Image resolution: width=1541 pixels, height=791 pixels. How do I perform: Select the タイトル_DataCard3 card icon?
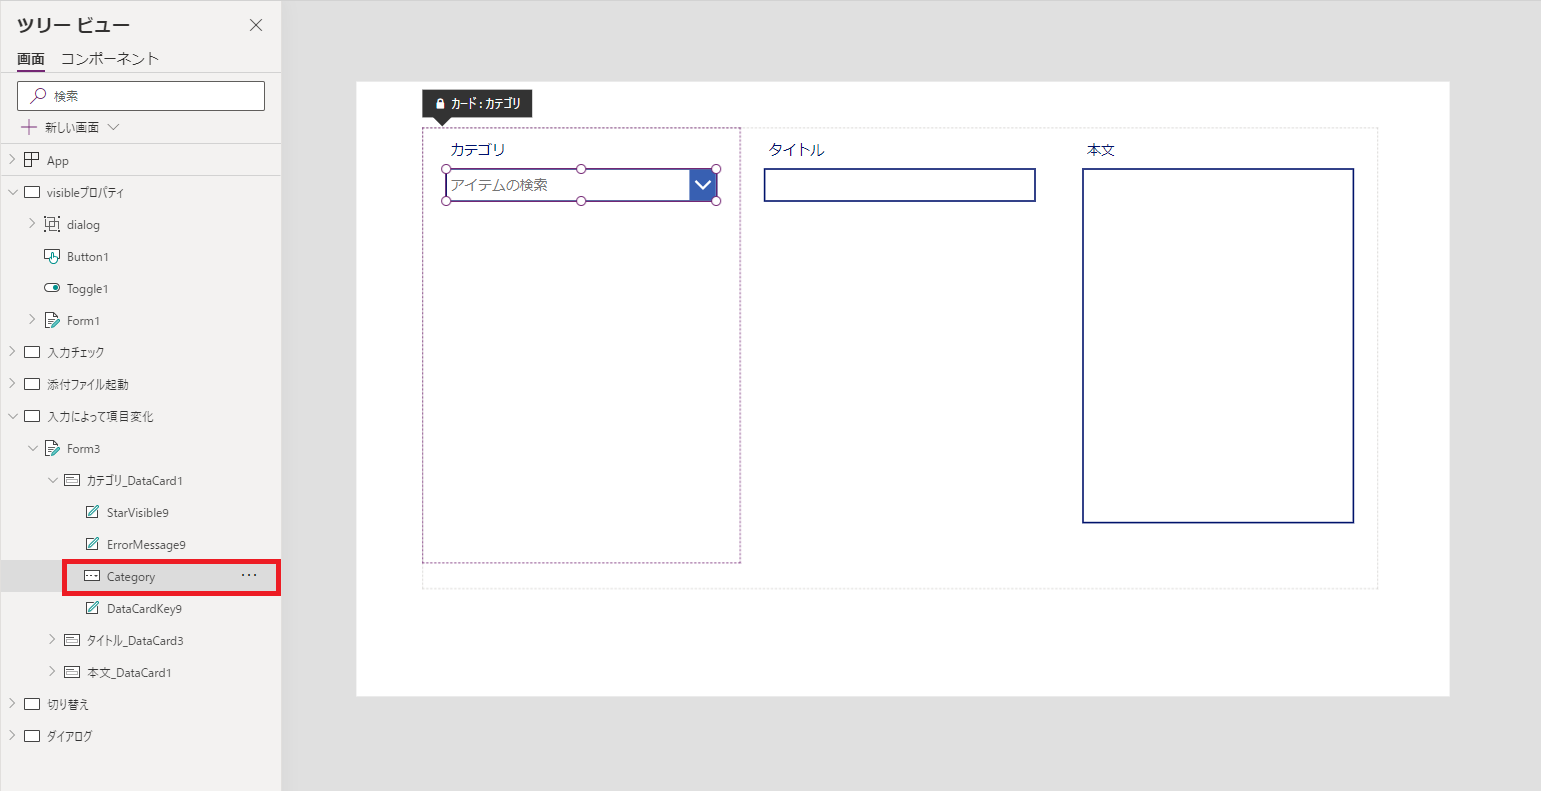tap(72, 640)
